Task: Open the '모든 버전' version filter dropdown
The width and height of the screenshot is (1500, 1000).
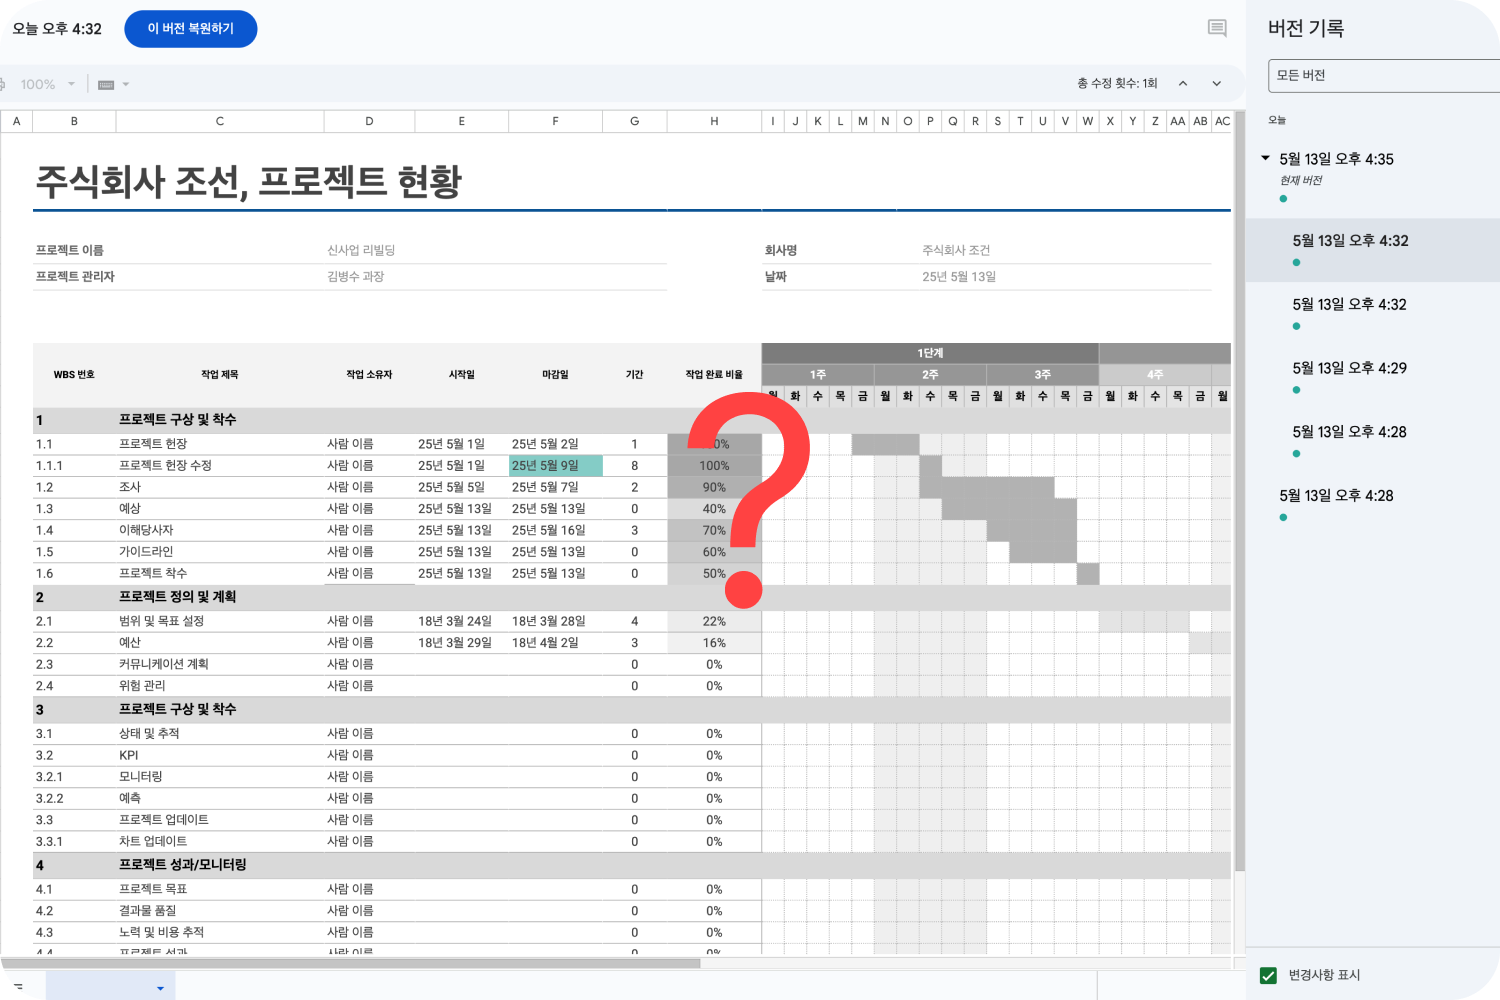Action: (x=1384, y=75)
